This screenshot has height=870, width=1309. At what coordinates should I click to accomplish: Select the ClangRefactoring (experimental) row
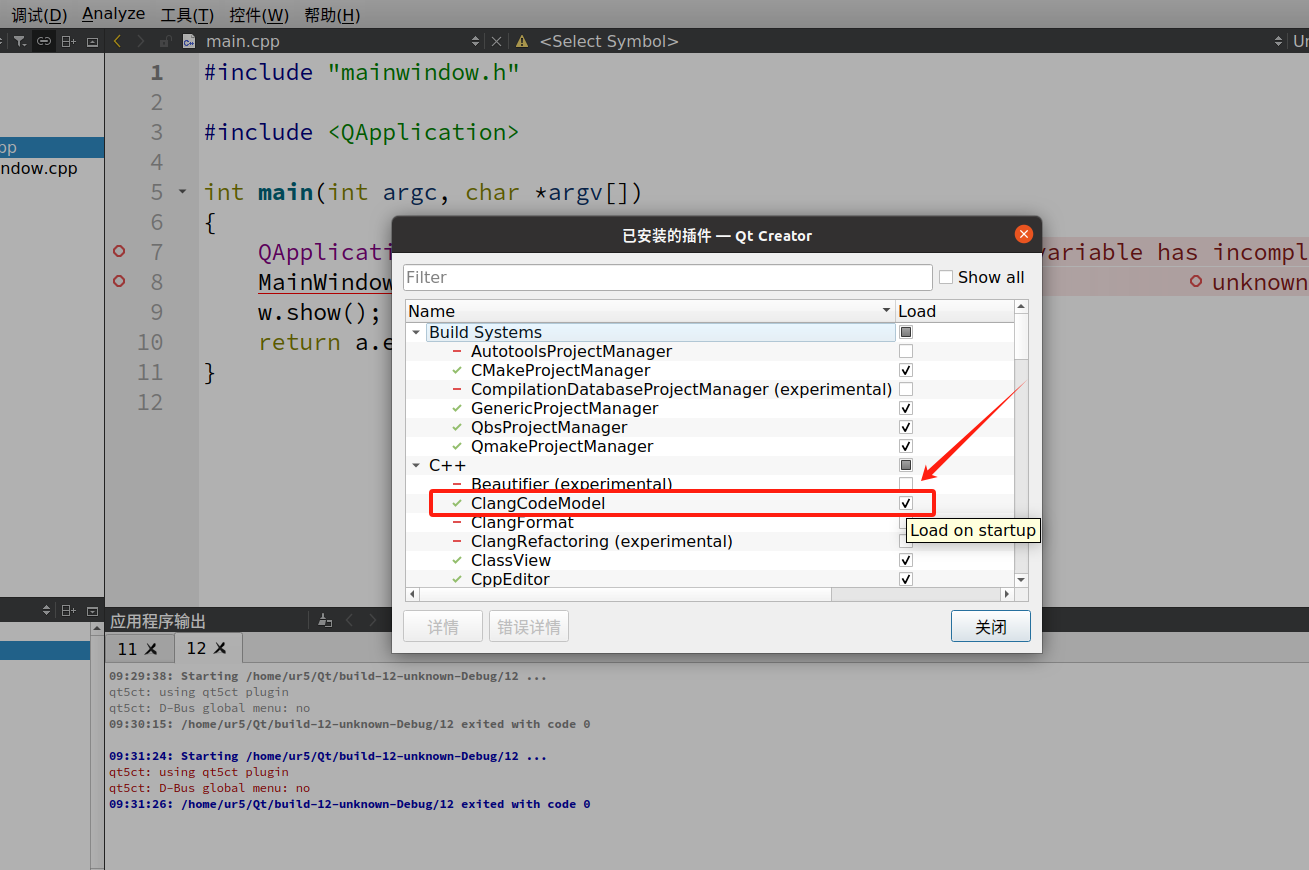[602, 541]
